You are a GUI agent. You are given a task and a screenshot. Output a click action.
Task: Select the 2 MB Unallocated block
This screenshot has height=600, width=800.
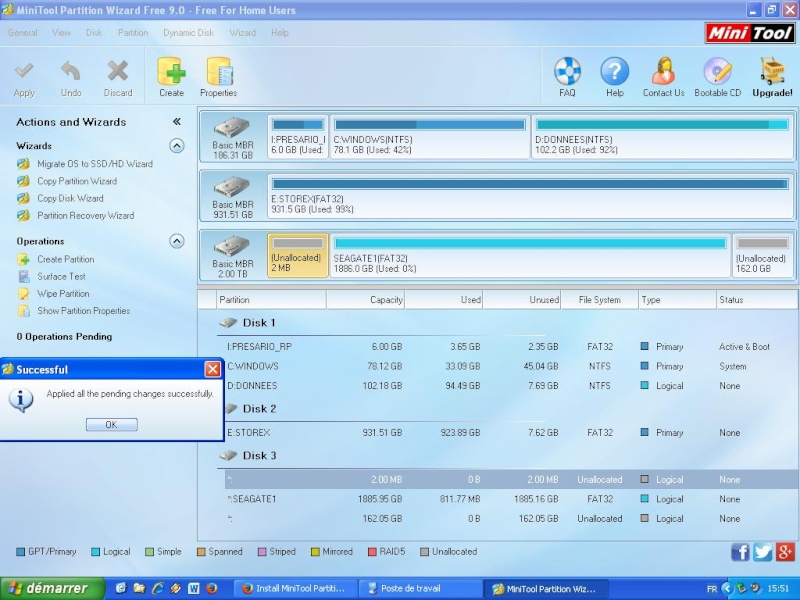click(x=298, y=256)
